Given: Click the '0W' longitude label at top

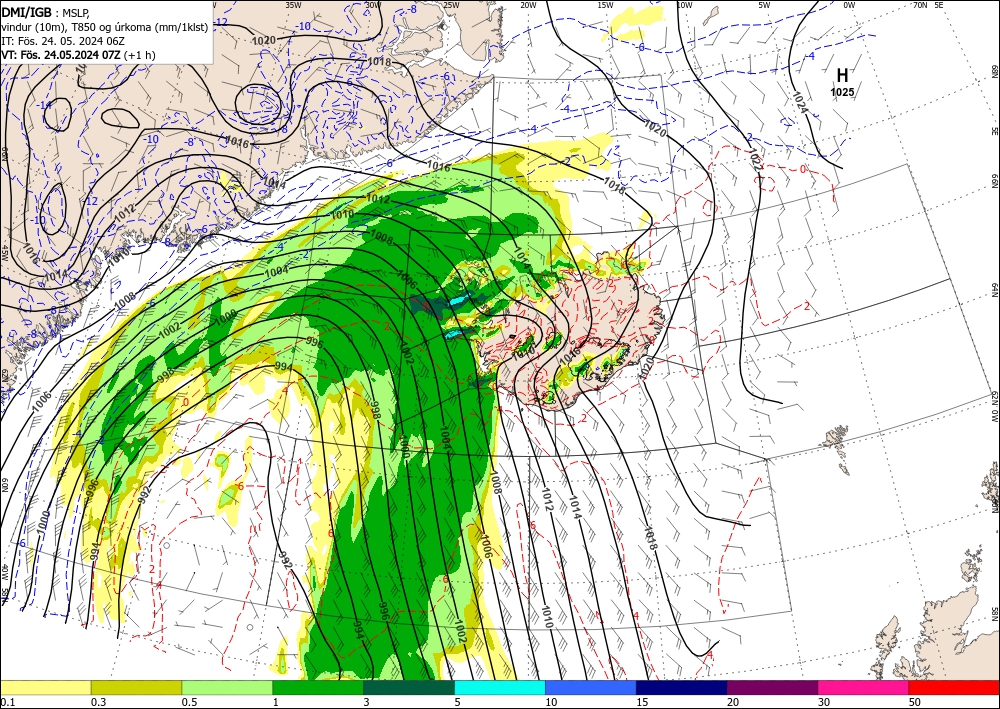Looking at the screenshot, I should [x=849, y=5].
